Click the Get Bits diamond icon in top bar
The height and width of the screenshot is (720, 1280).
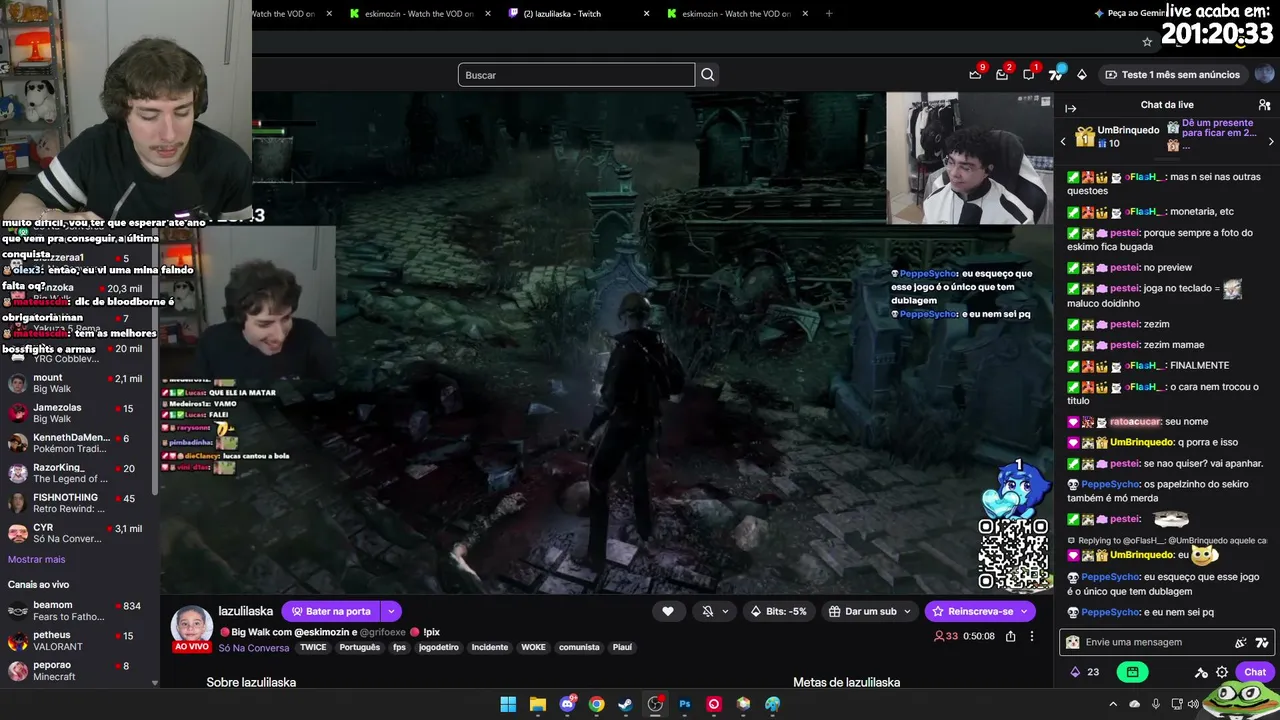[1081, 74]
